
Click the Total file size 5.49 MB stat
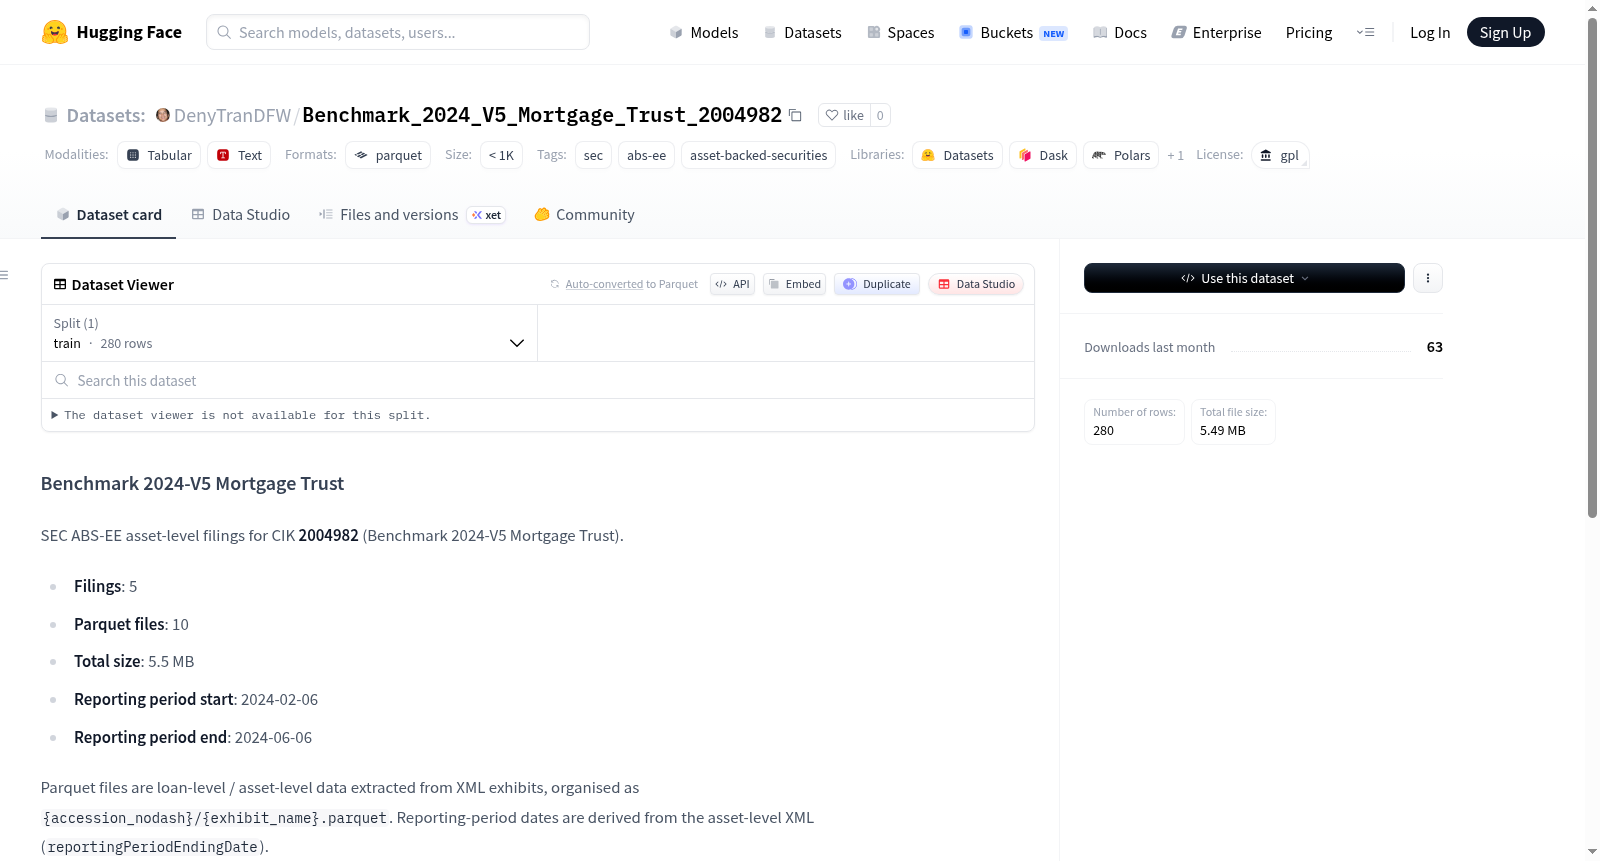(1233, 422)
